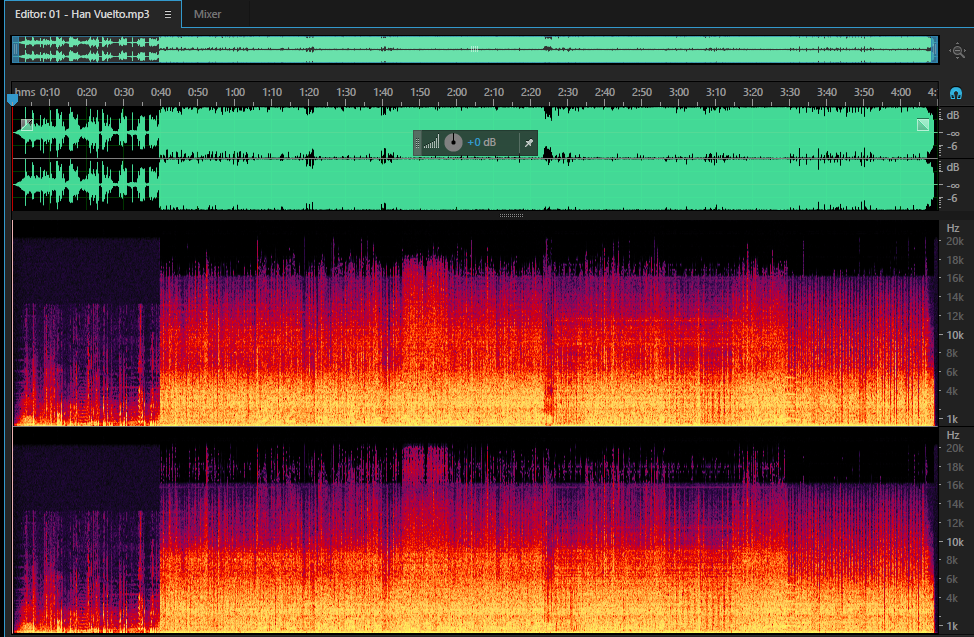Click 3:00 on the time ruler

pyautogui.click(x=678, y=92)
